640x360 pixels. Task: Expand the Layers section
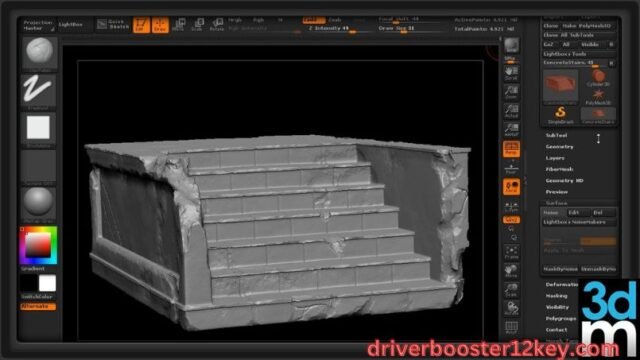click(x=555, y=158)
